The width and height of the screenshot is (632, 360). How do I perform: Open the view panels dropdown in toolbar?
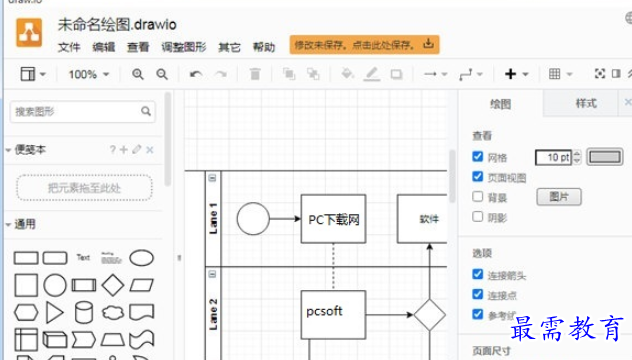pyautogui.click(x=33, y=74)
